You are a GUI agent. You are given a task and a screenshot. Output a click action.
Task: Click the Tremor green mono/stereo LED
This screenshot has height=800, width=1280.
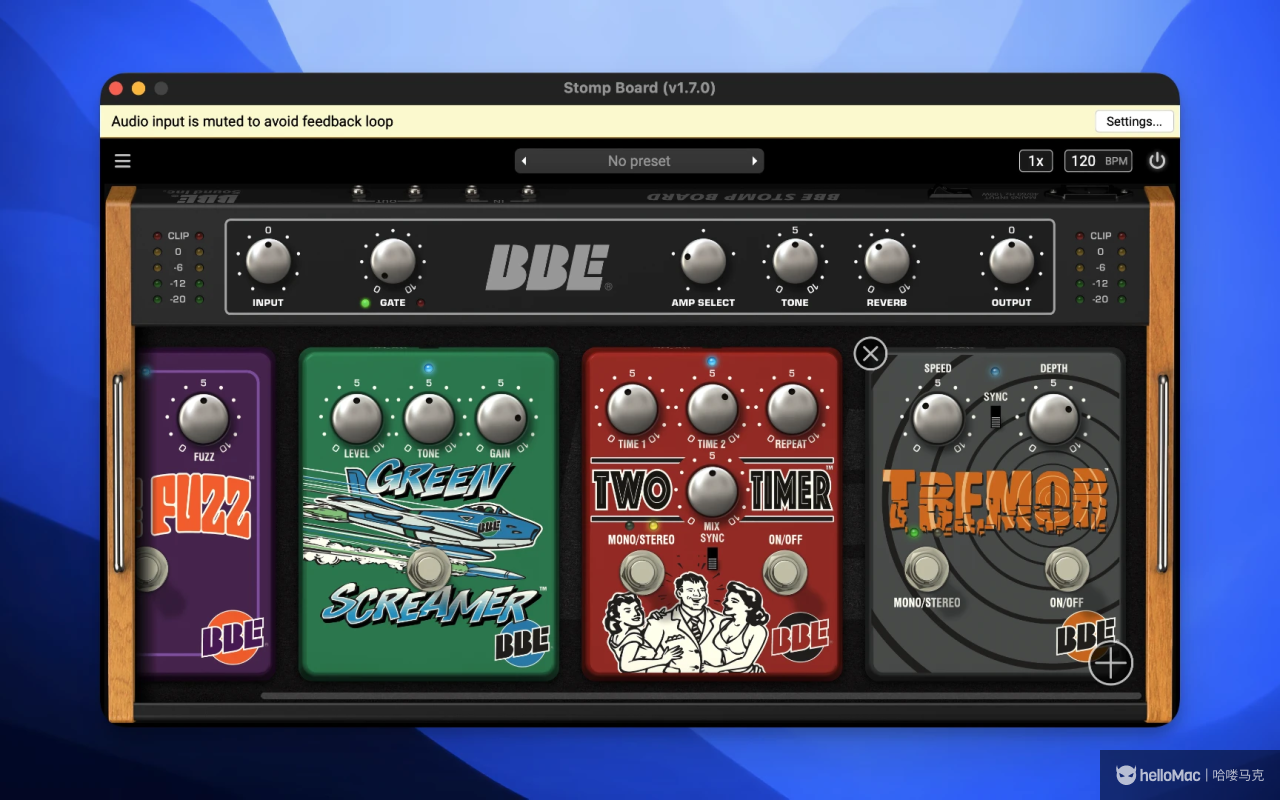[x=914, y=533]
